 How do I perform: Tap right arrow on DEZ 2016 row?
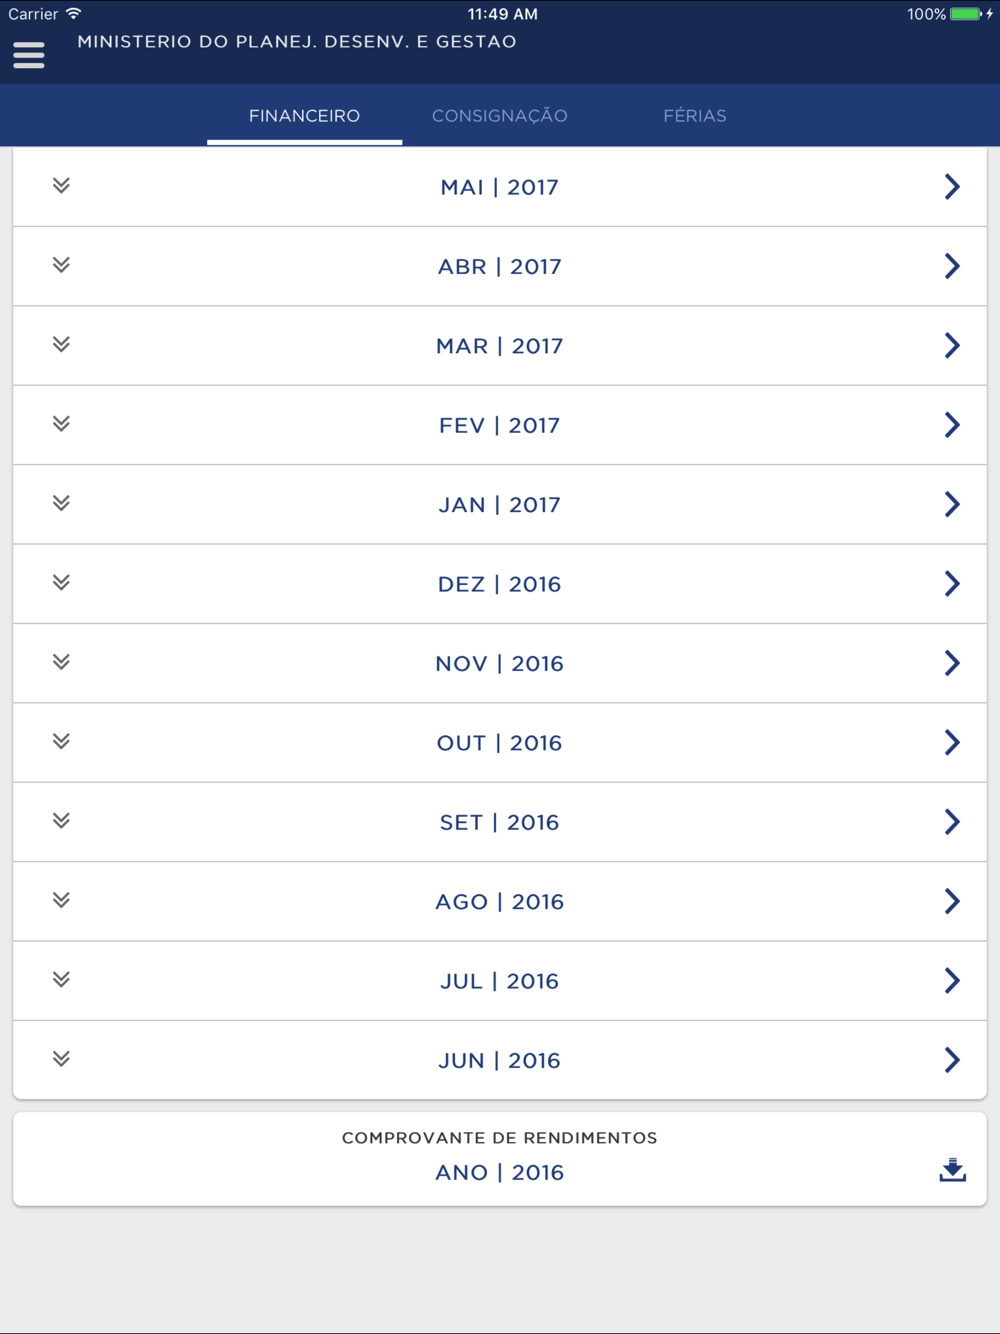click(x=952, y=584)
